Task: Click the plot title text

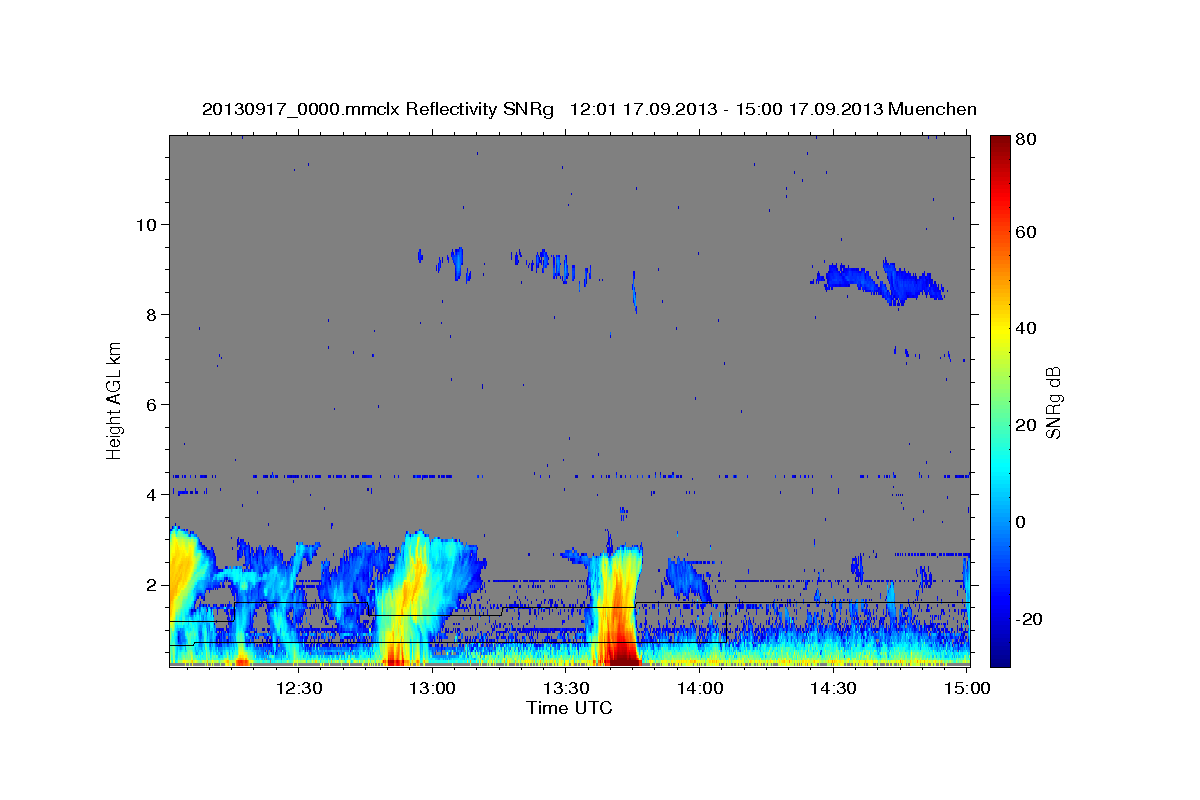Action: pos(589,109)
